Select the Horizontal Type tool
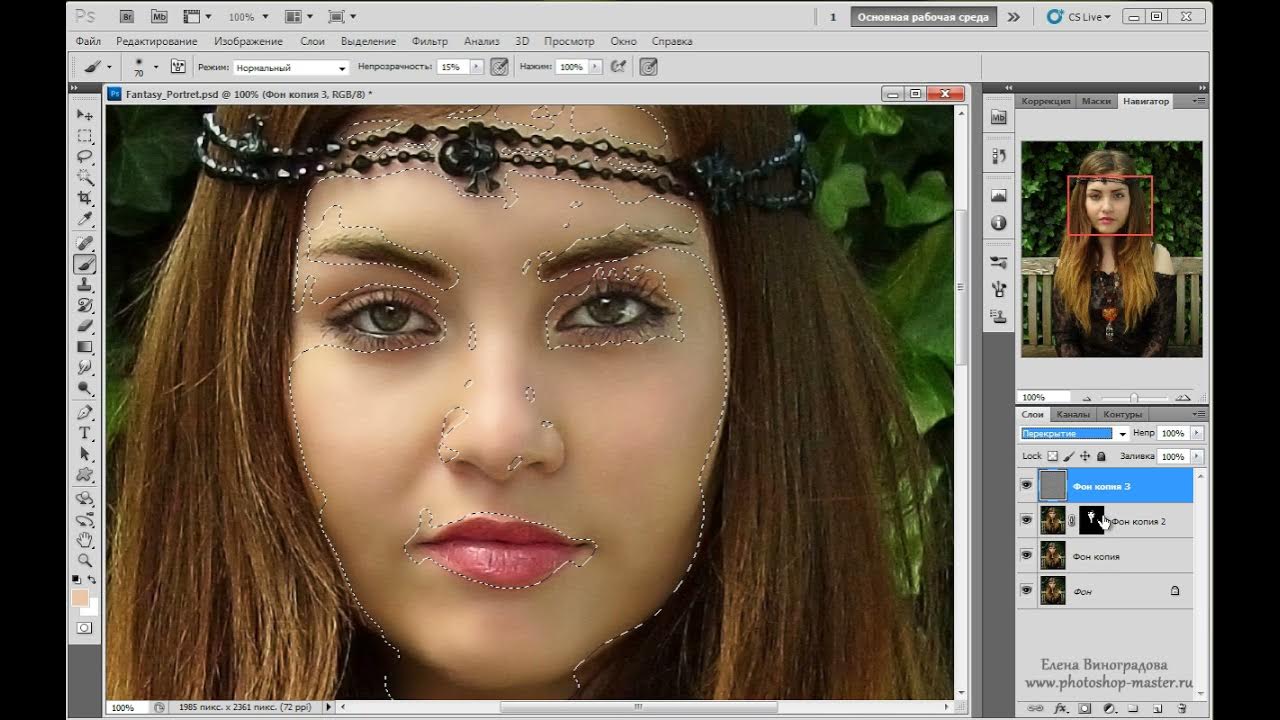The height and width of the screenshot is (720, 1280). [x=85, y=433]
